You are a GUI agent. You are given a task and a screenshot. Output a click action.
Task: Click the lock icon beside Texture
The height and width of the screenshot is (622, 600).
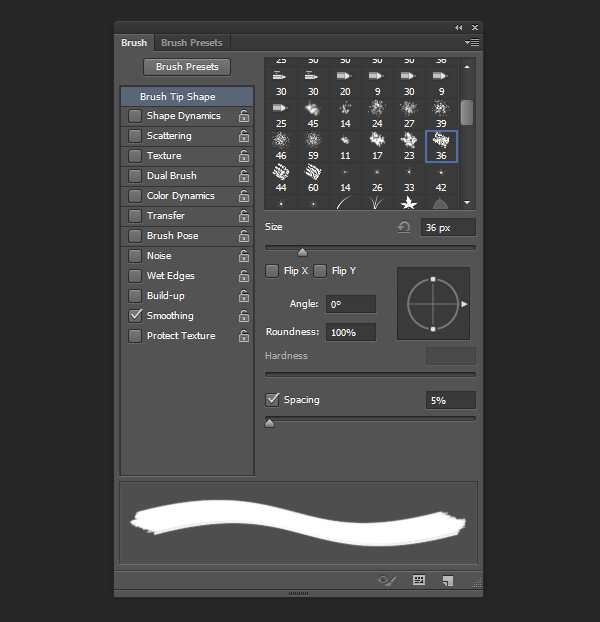pyautogui.click(x=244, y=156)
